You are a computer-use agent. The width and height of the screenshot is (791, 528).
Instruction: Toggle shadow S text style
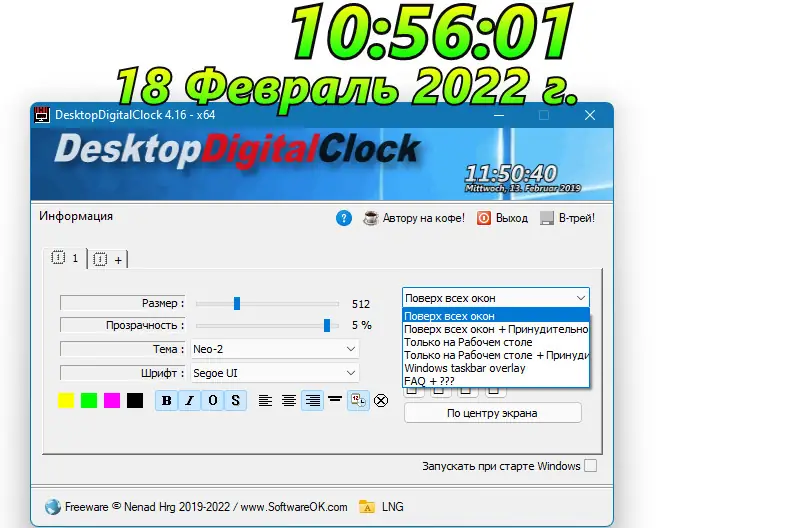tap(236, 401)
